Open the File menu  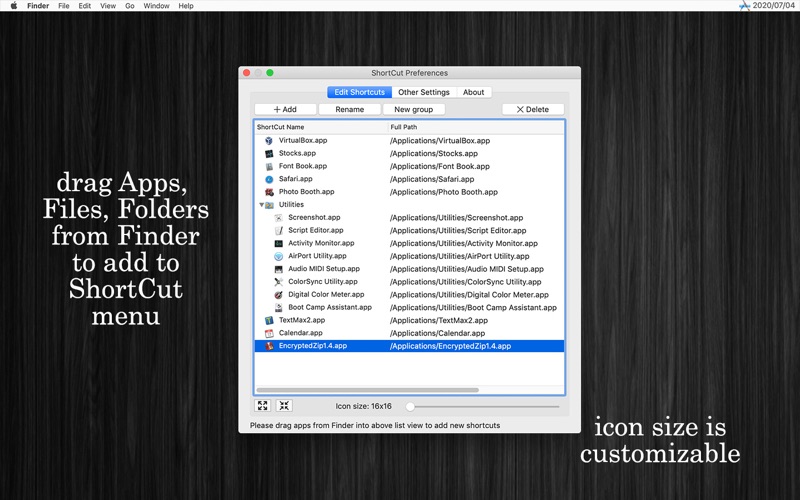[x=64, y=6]
